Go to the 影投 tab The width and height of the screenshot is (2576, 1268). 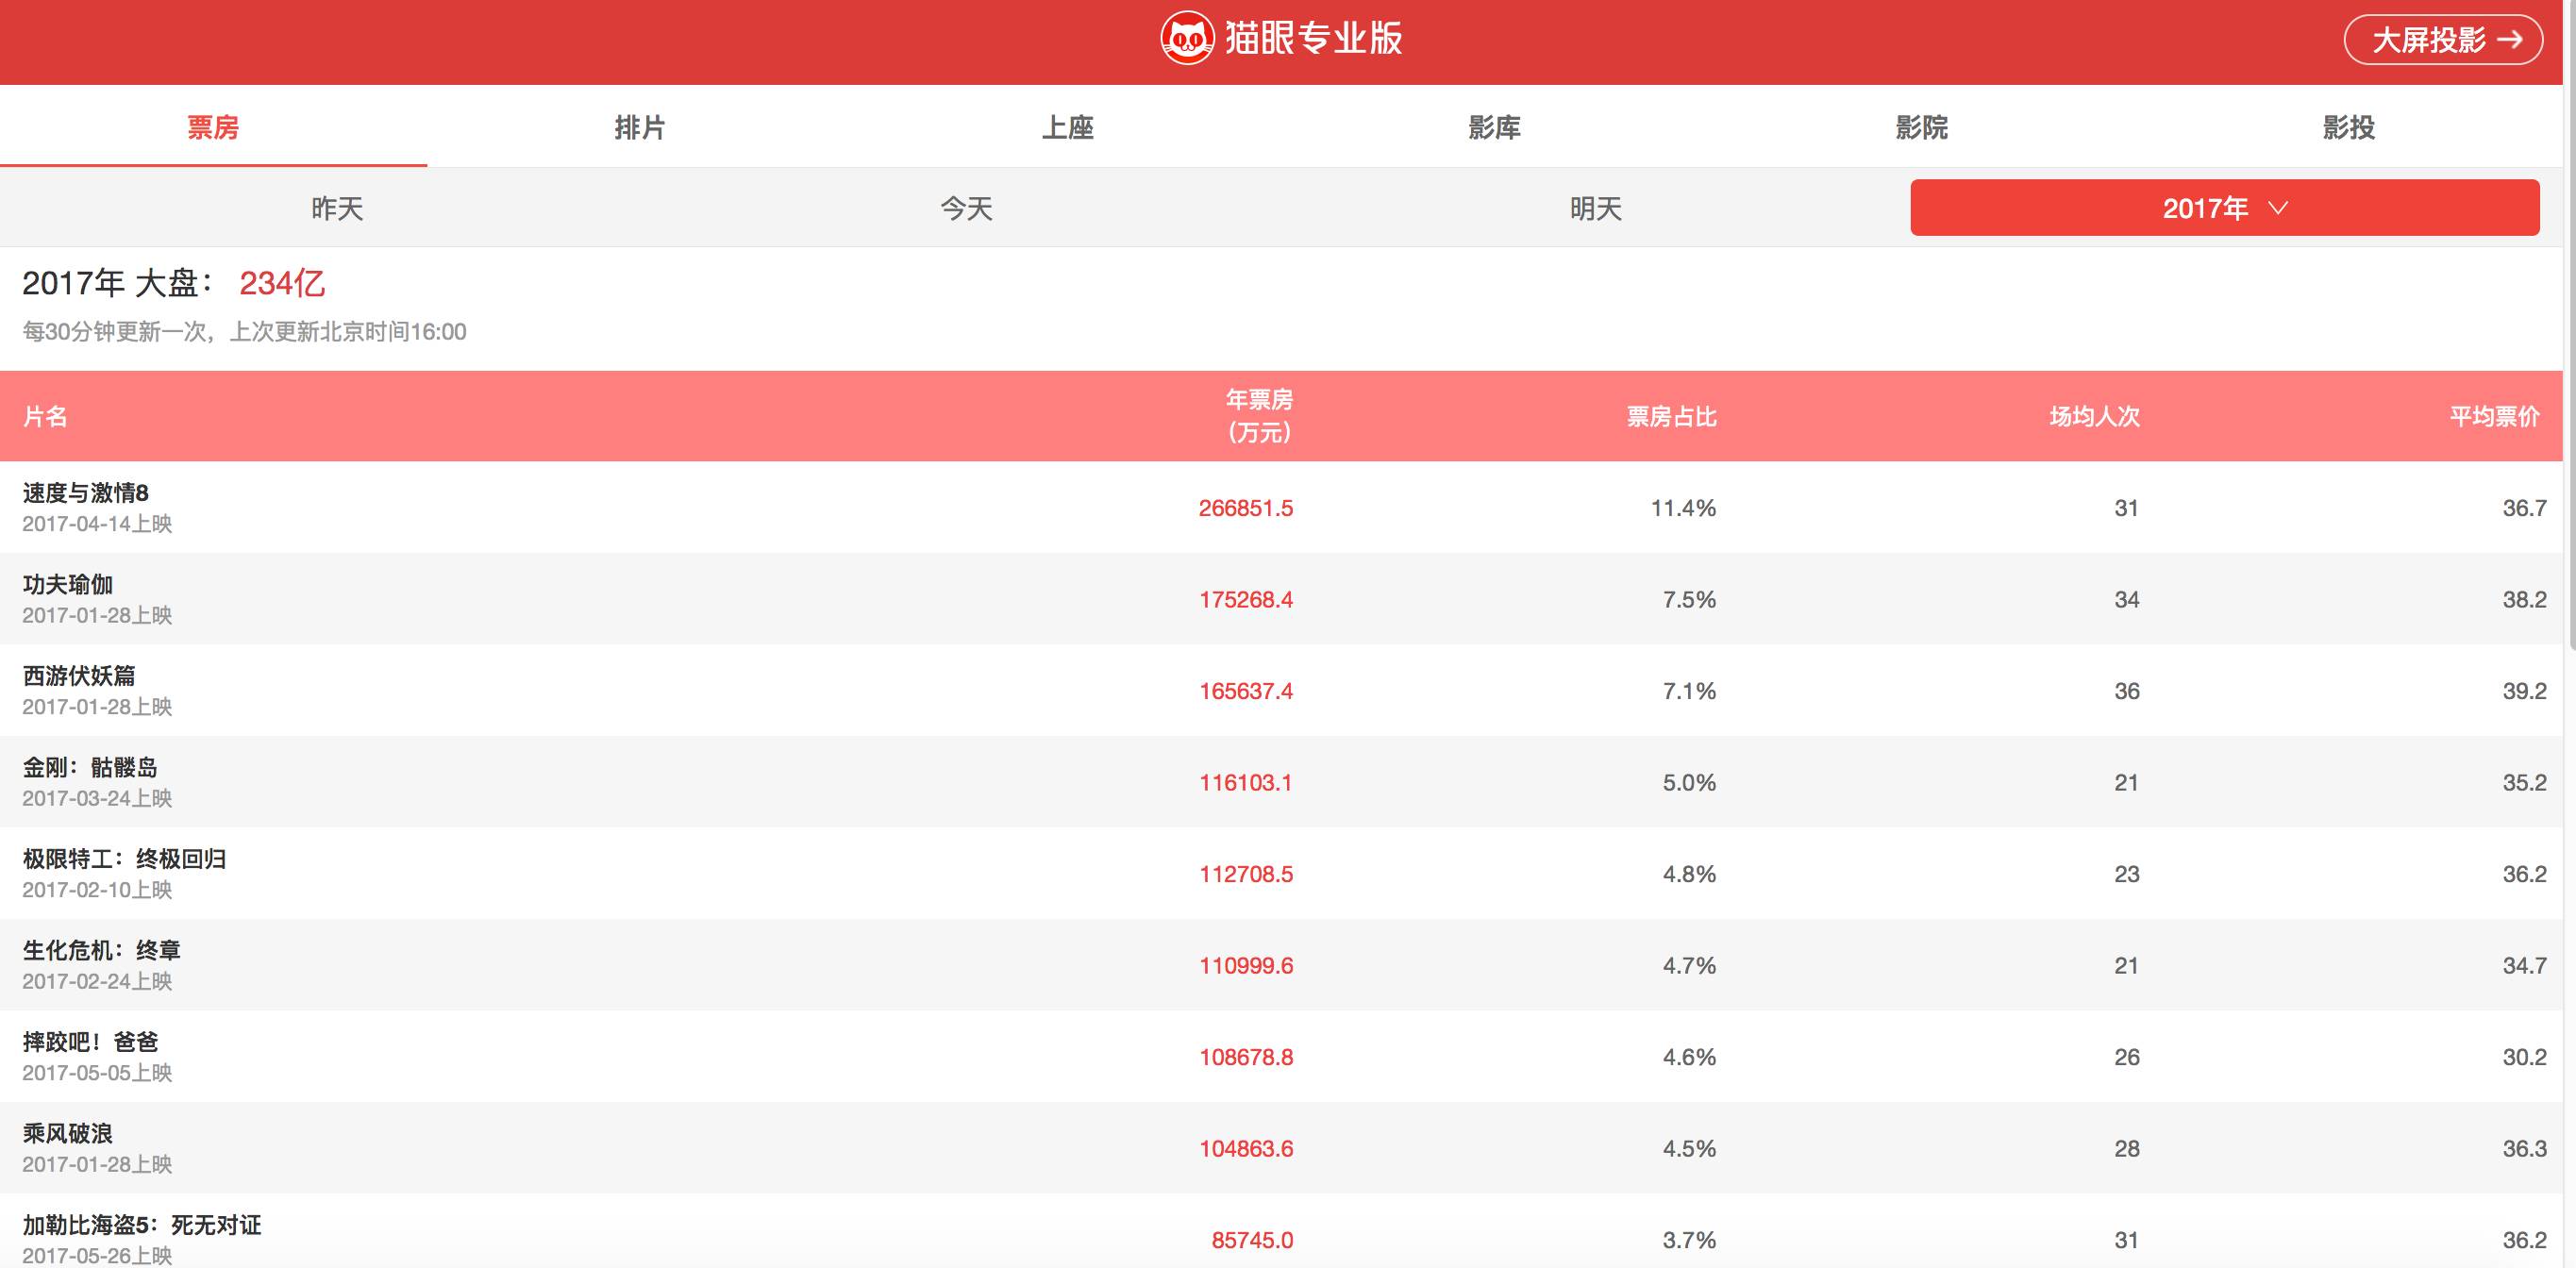[2348, 128]
